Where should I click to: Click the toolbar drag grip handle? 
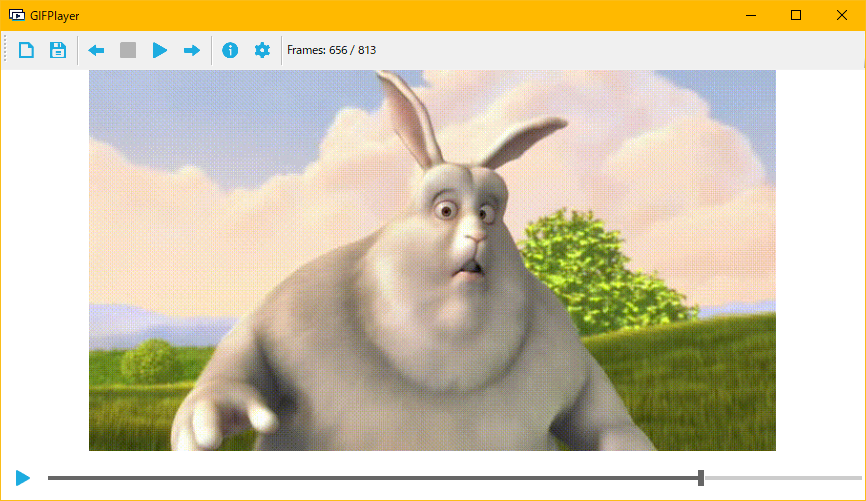tap(5, 50)
